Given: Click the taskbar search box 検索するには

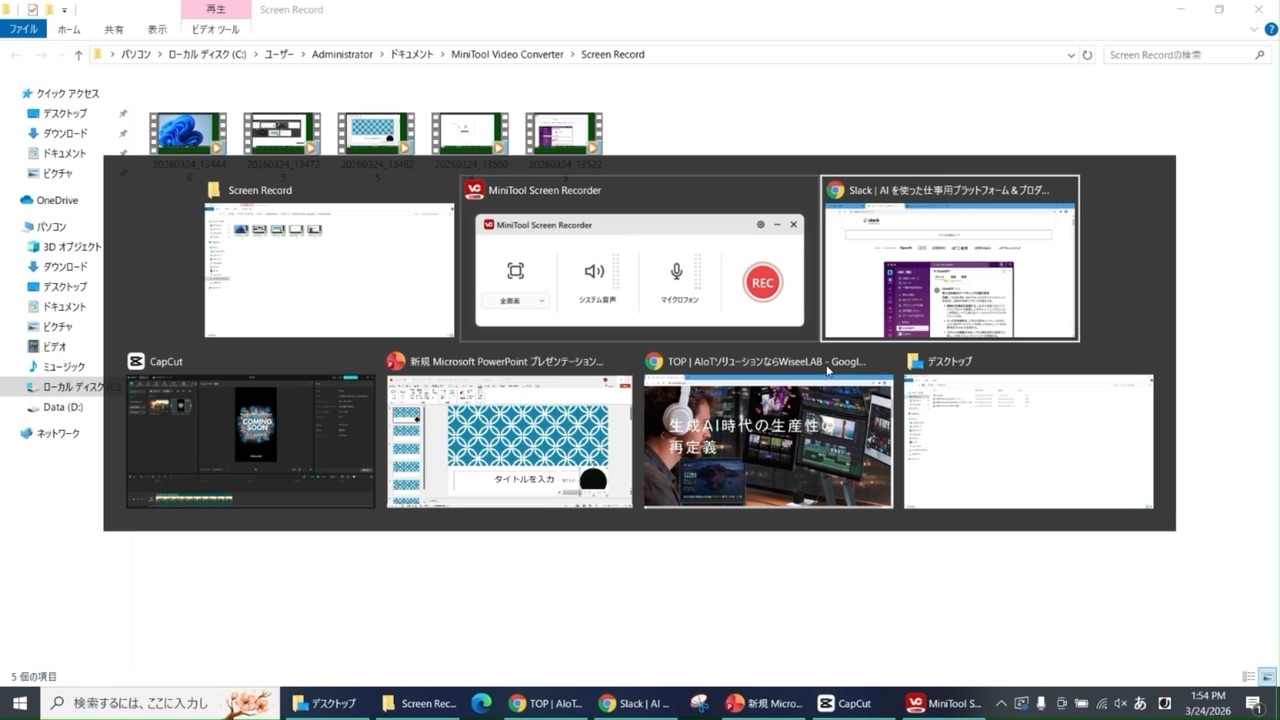Looking at the screenshot, I should (x=160, y=703).
